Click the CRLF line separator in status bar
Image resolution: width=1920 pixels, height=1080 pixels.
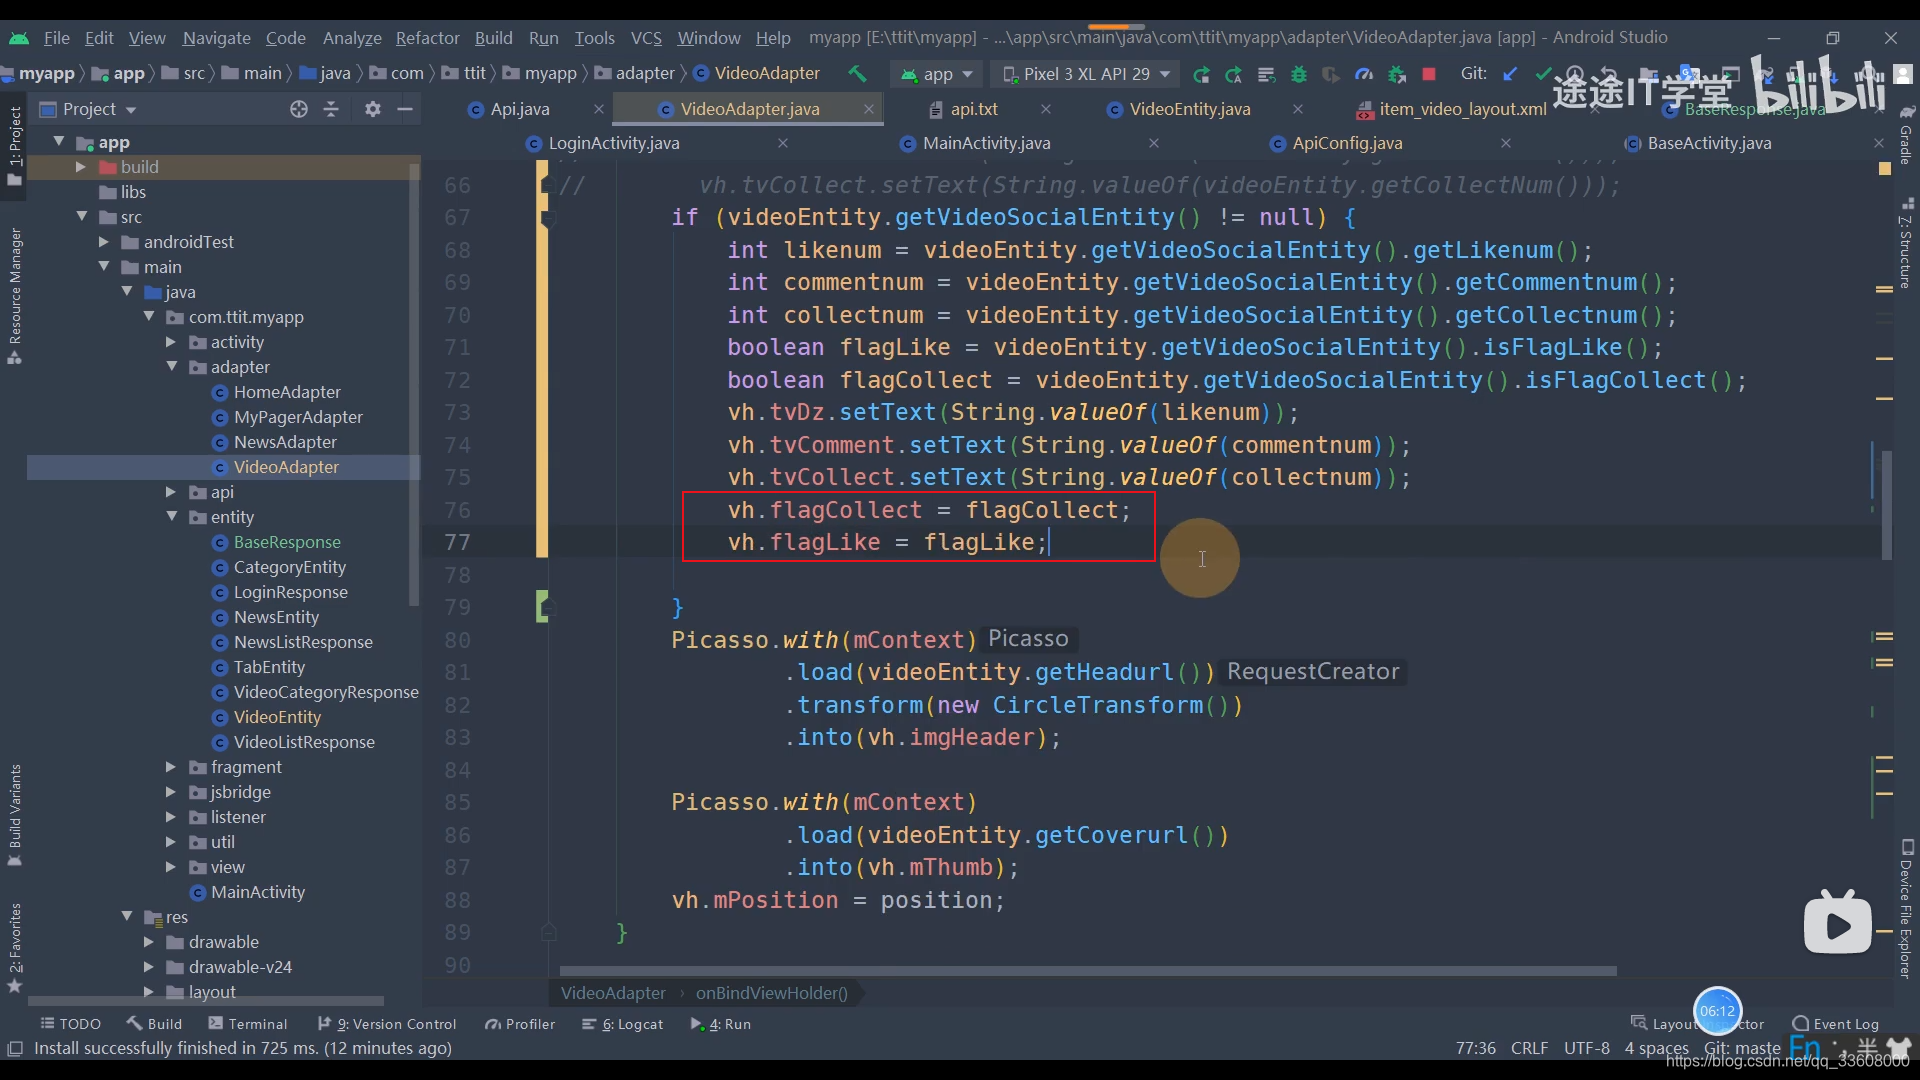tap(1529, 1048)
